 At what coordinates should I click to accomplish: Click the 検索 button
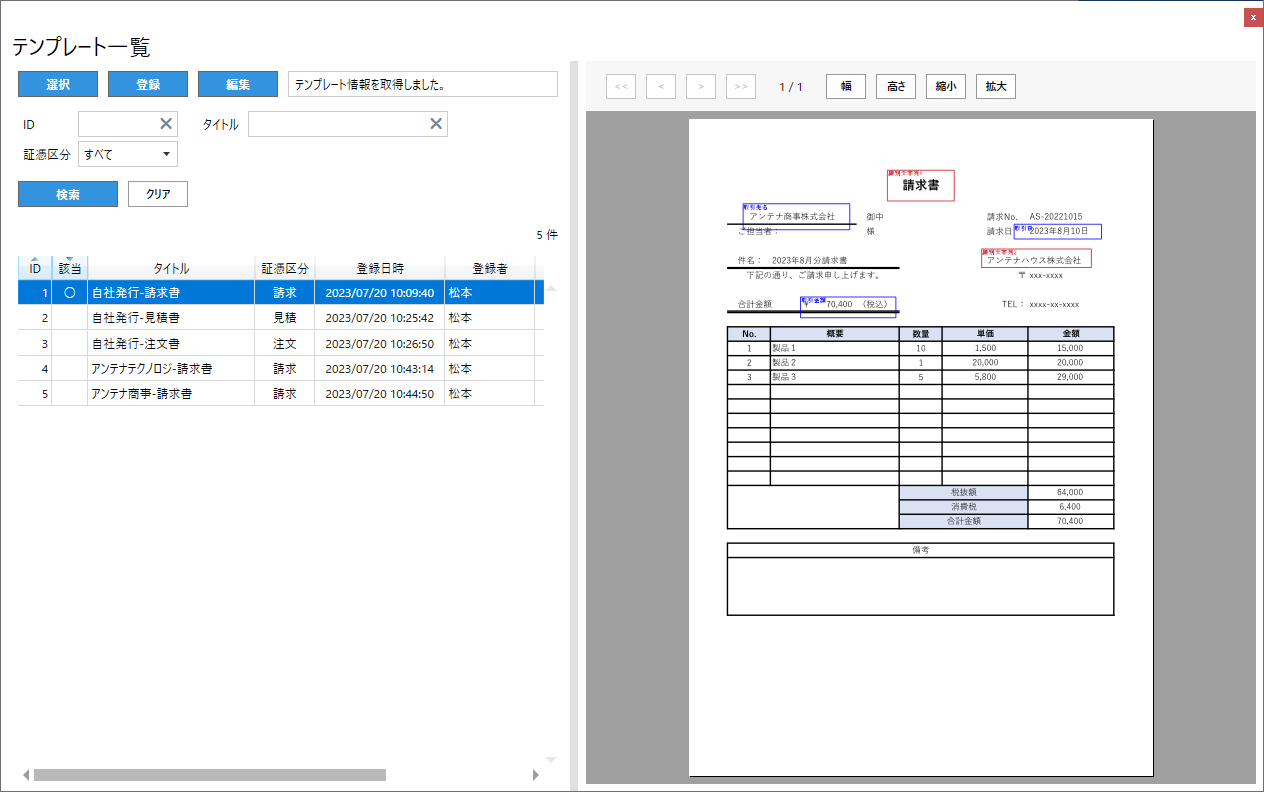click(x=68, y=194)
